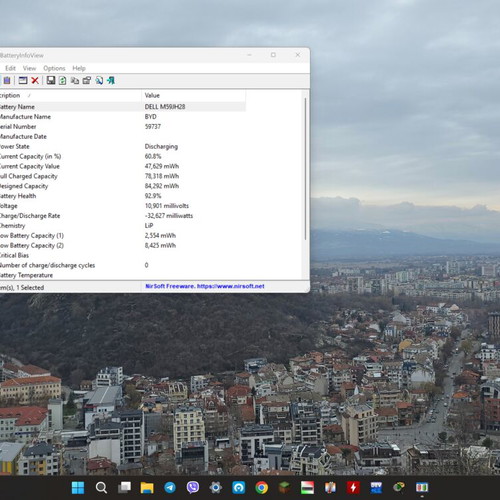Open the Options menu
This screenshot has height=500, width=500.
click(54, 68)
